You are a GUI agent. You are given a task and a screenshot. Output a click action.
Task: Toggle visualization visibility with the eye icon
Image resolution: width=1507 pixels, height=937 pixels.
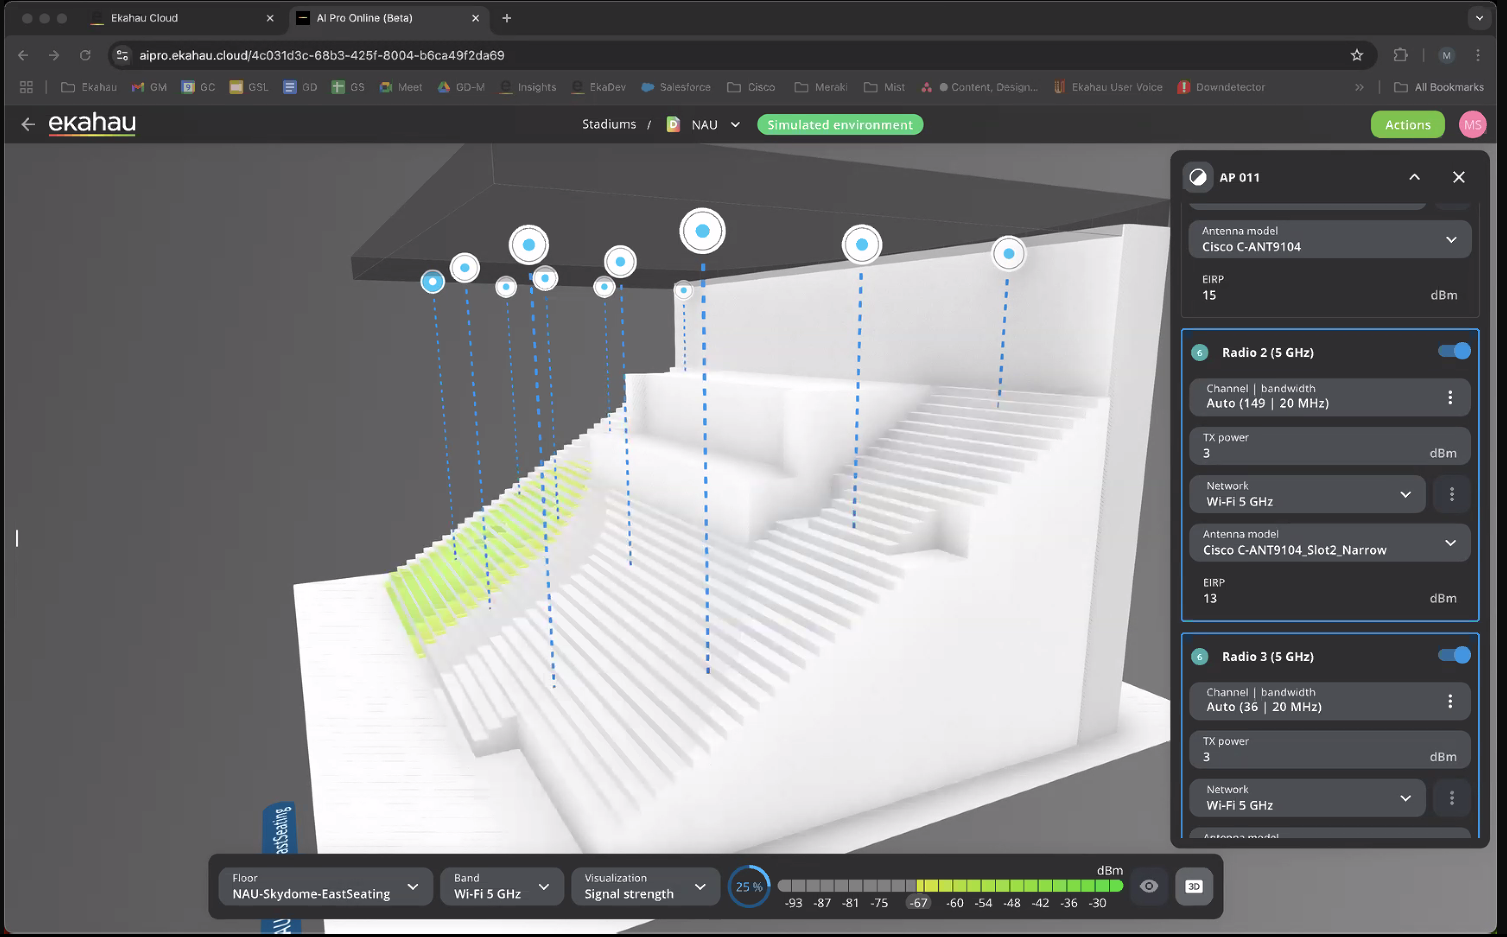coord(1149,886)
